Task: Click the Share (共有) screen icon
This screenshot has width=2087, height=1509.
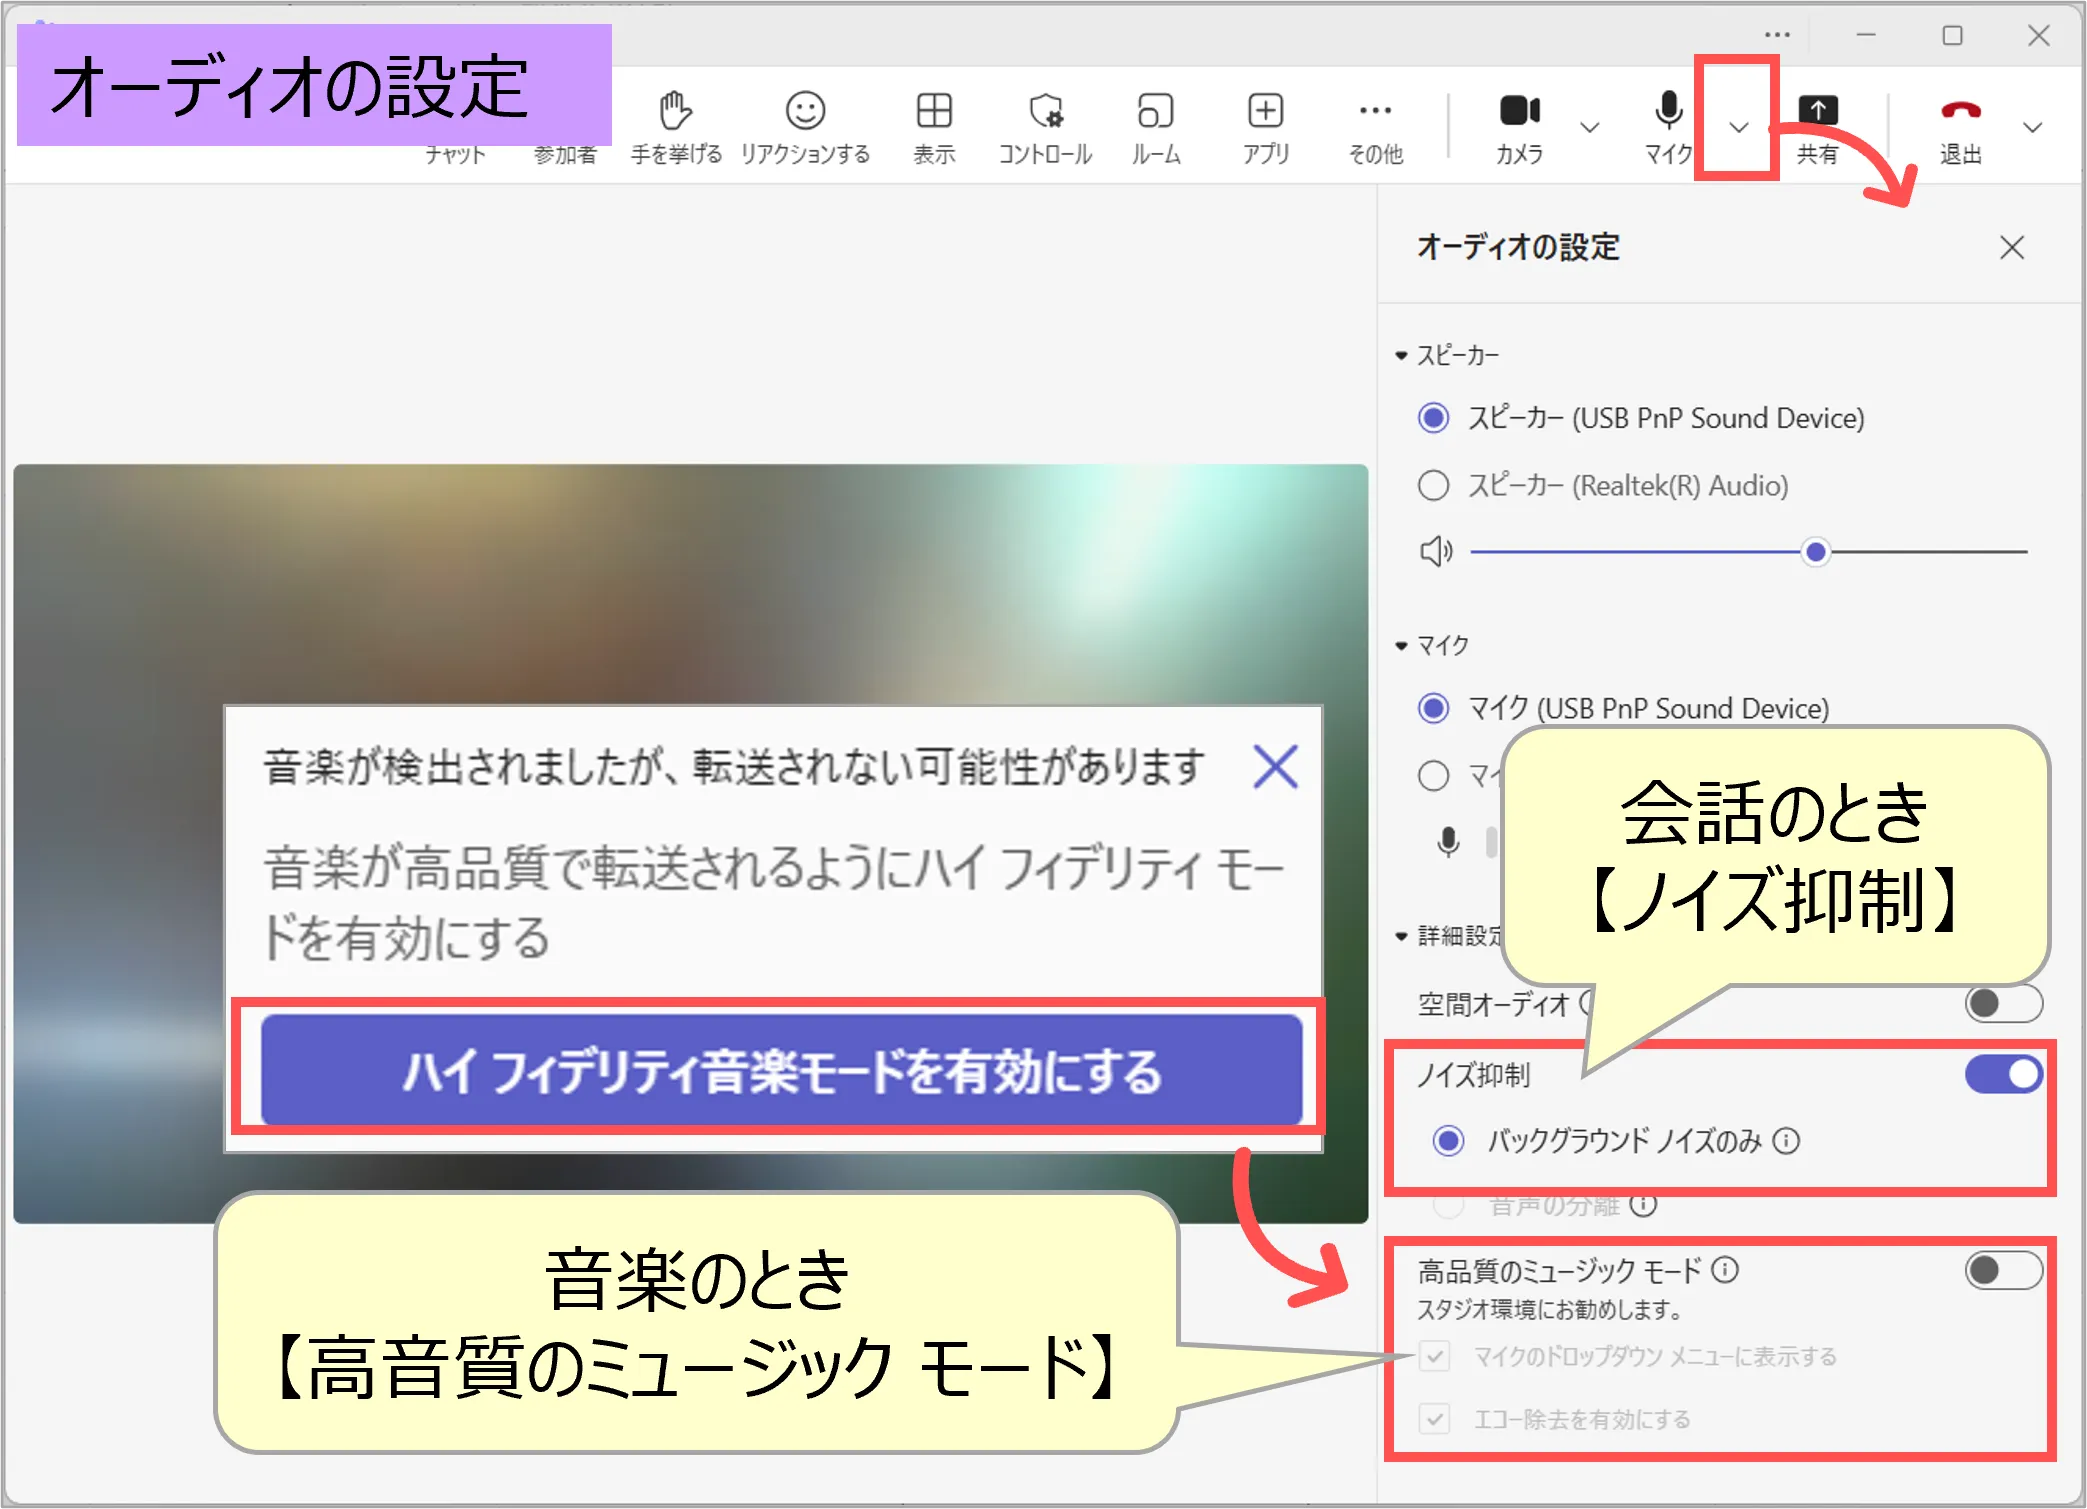Action: pyautogui.click(x=1817, y=111)
